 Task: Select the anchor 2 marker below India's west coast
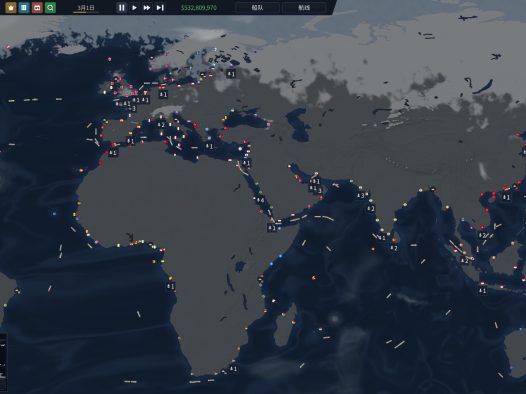(371, 209)
